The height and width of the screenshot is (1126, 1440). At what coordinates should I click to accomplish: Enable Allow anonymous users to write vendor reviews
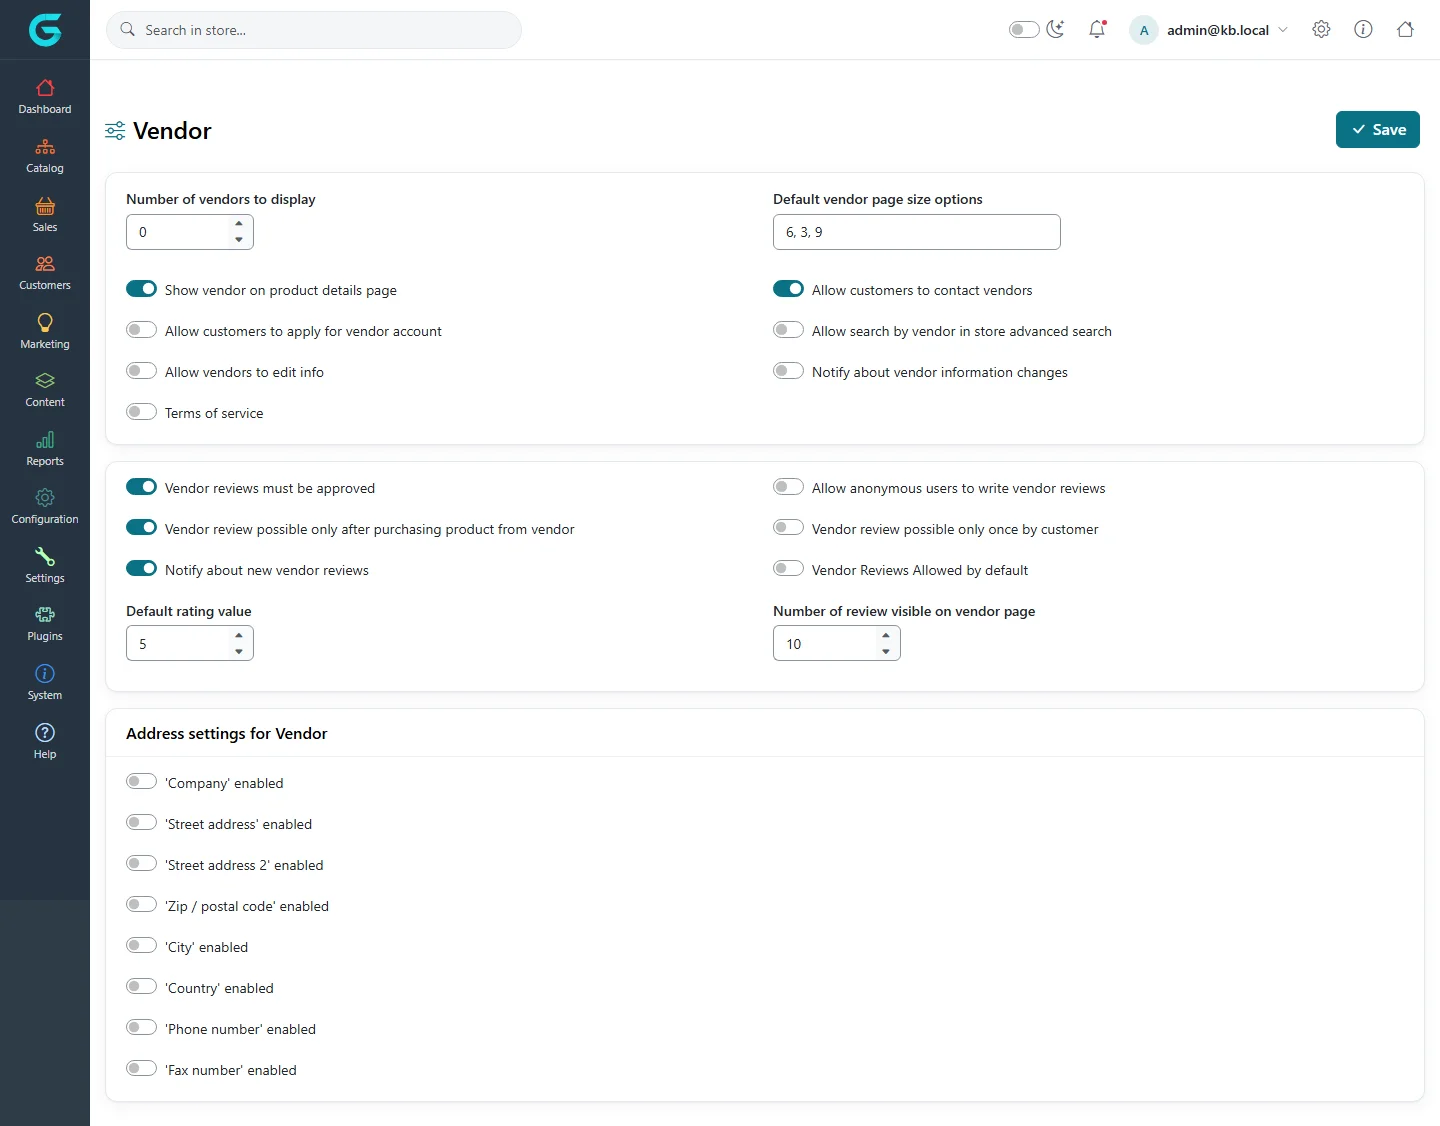[788, 487]
